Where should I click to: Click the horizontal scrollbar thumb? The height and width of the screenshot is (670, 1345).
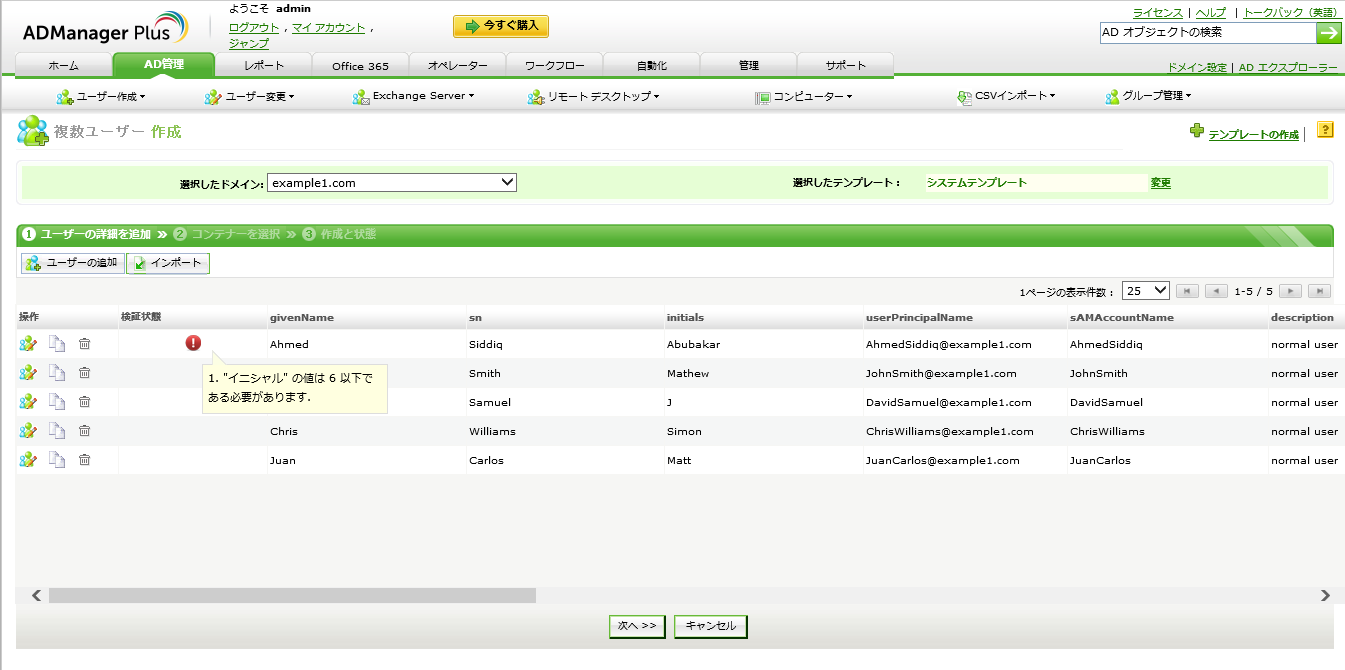[292, 595]
